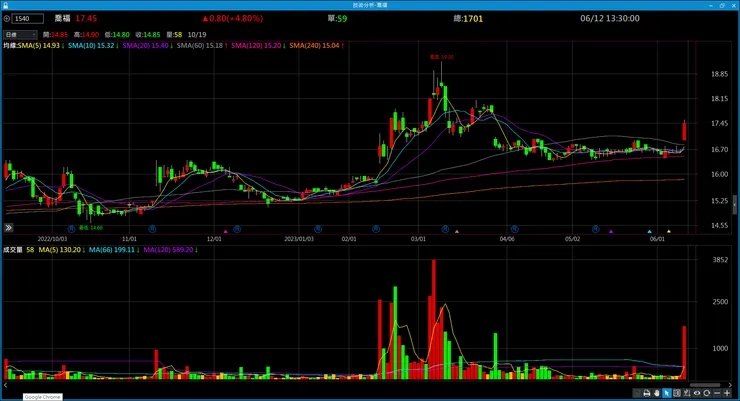Click the 18.85 price axis label
Viewport: 740px width, 401px height.
[720, 74]
